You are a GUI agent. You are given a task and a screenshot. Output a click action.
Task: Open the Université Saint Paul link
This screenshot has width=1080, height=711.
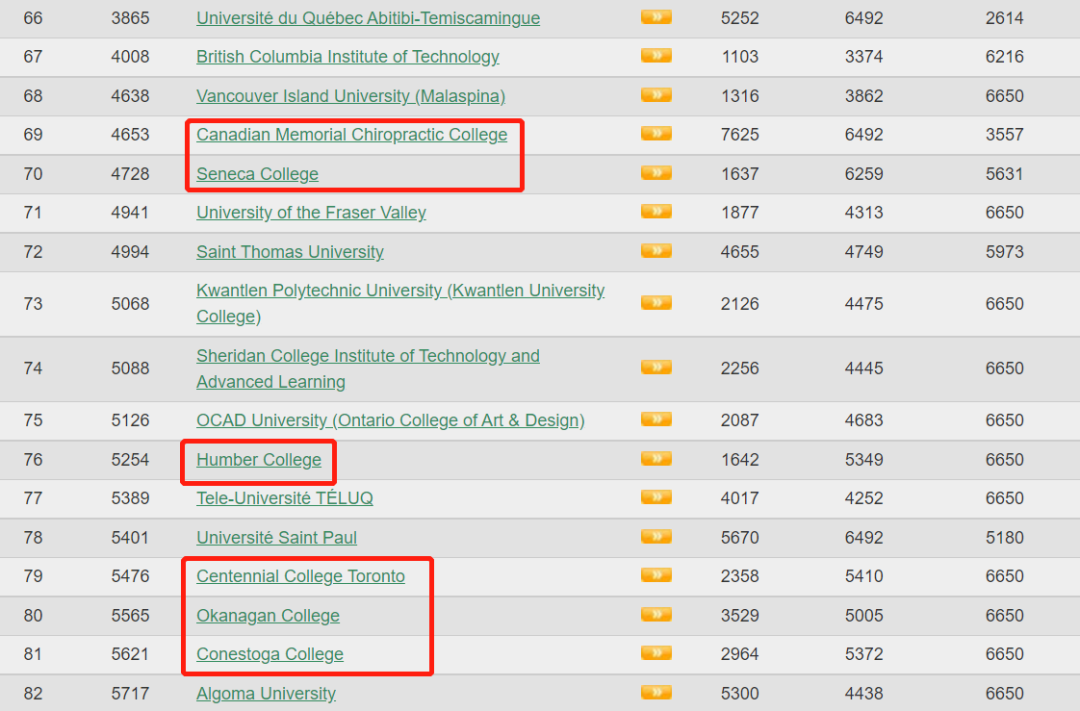pyautogui.click(x=277, y=537)
